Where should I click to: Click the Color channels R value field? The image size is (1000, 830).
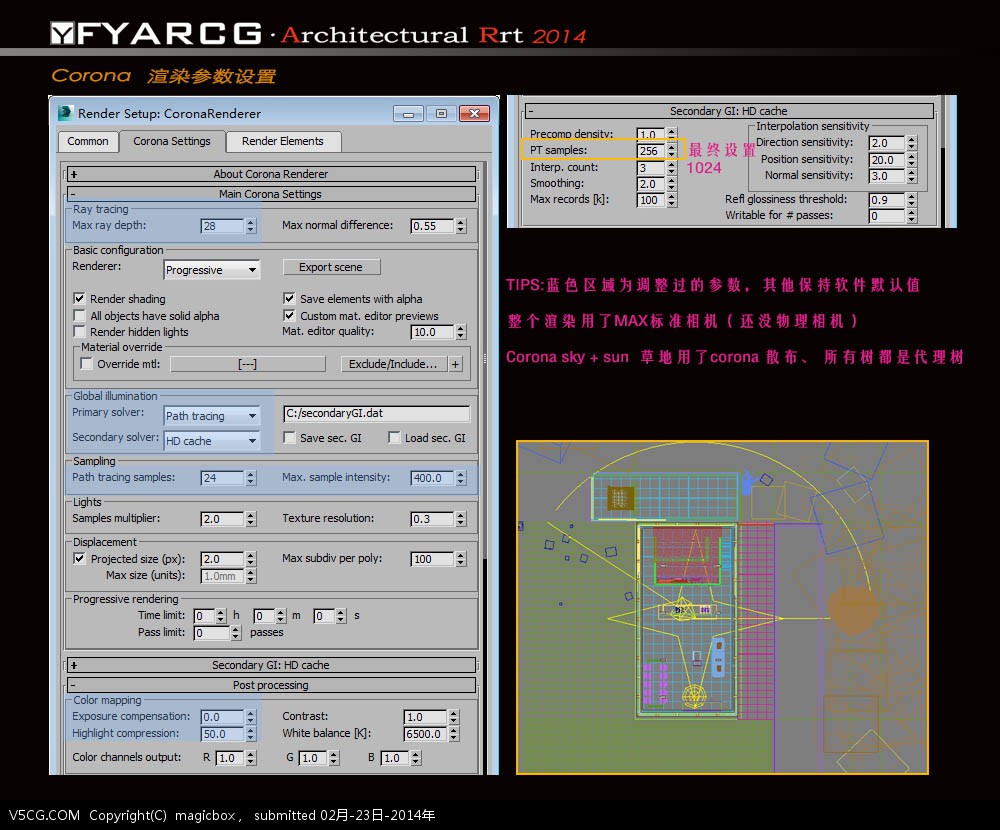(231, 758)
